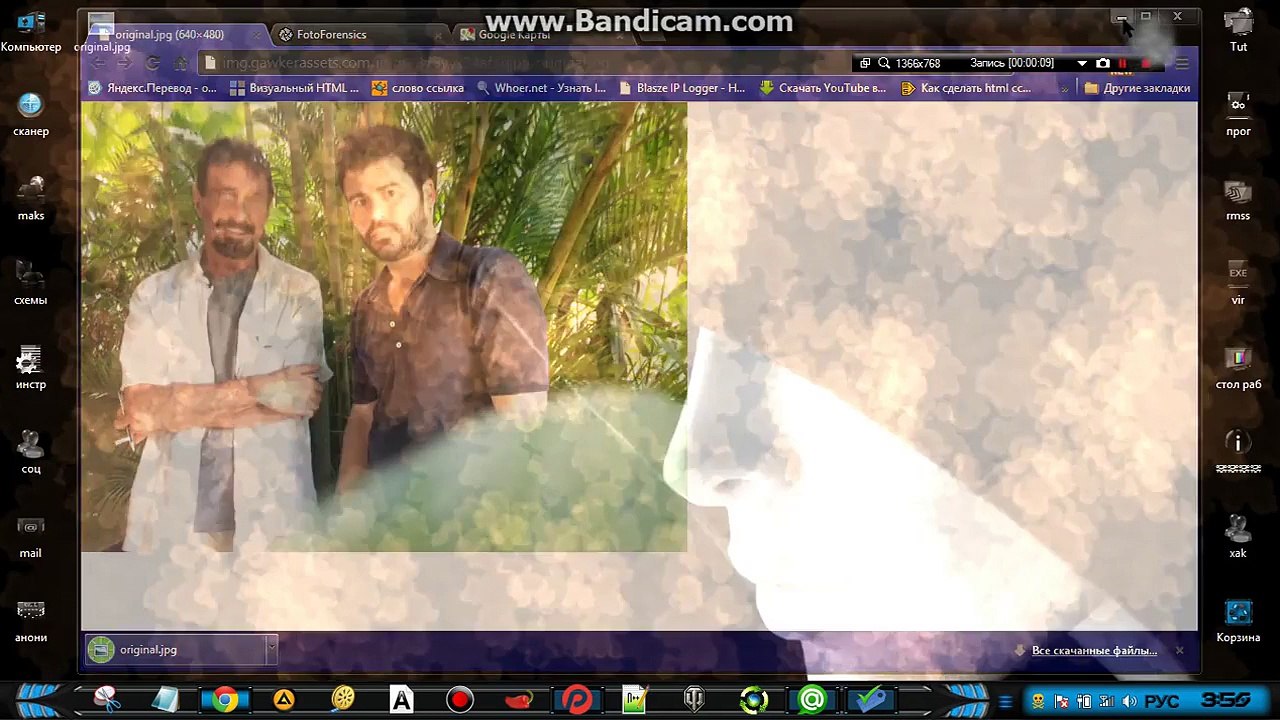
Task: Open the green @ Mail.ru Agent icon
Action: (812, 699)
